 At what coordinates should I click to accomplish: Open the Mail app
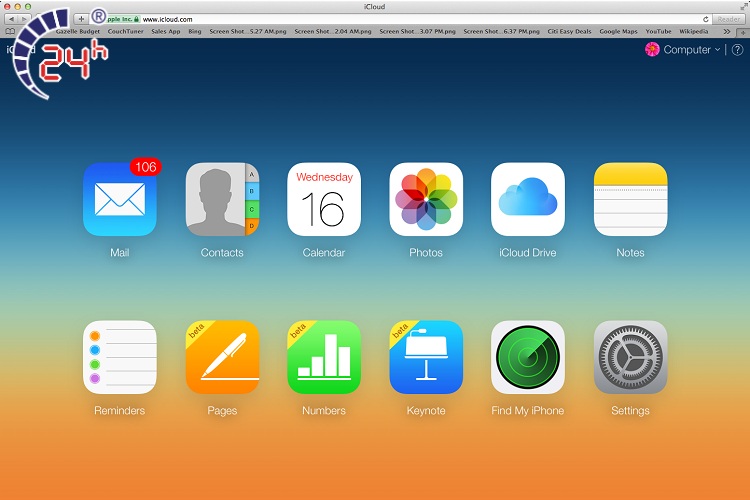120,199
